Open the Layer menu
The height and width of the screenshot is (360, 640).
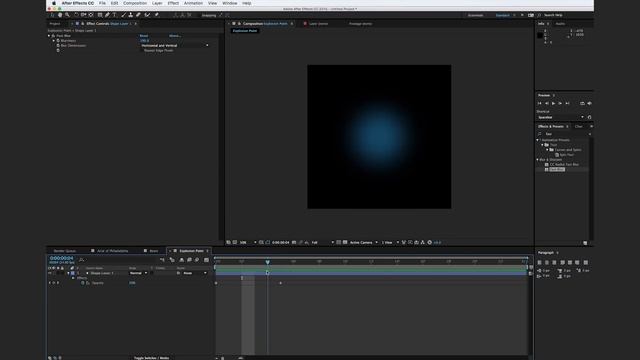pos(157,3)
